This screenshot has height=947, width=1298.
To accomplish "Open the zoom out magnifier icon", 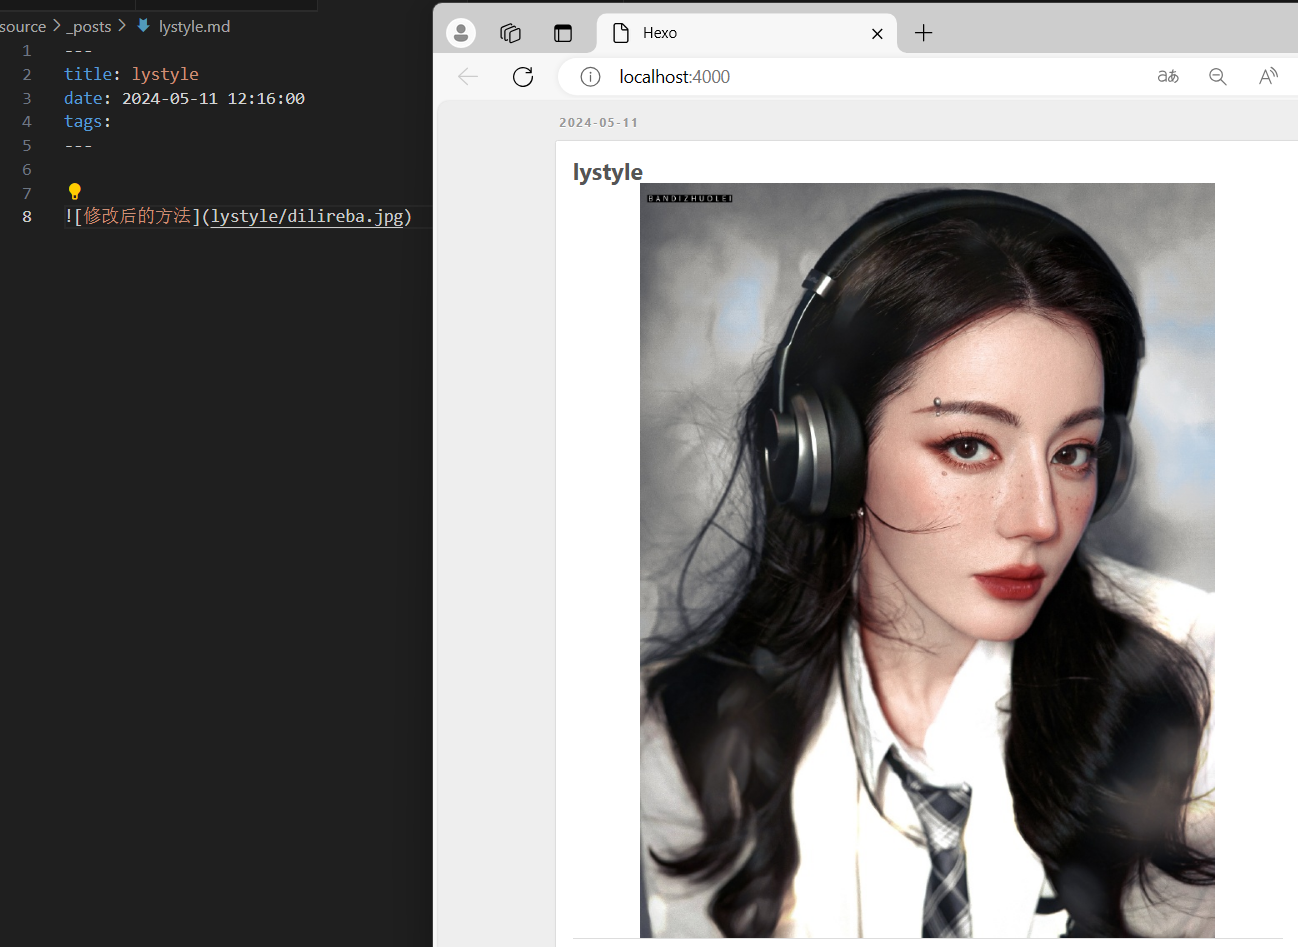I will click(1218, 77).
